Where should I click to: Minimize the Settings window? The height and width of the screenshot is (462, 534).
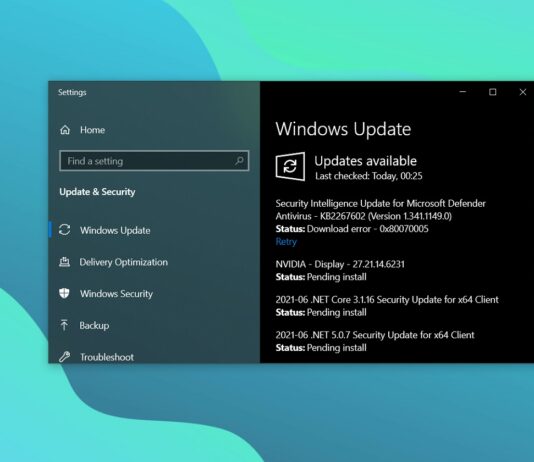click(462, 92)
